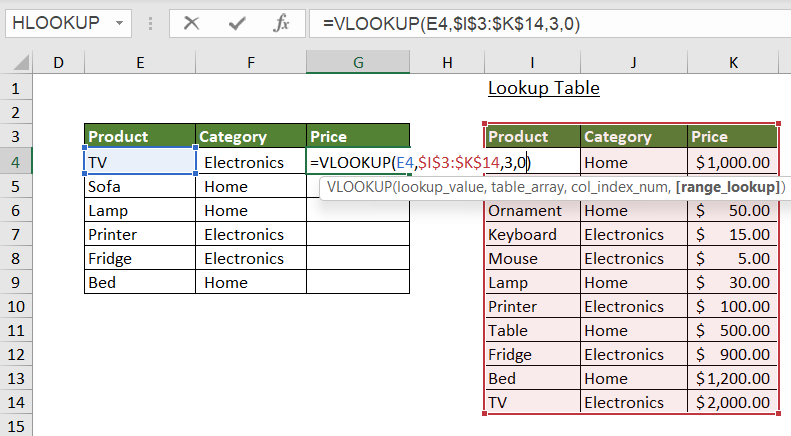The width and height of the screenshot is (791, 436).
Task: Click the $500.00 price cell
Action: (x=732, y=330)
